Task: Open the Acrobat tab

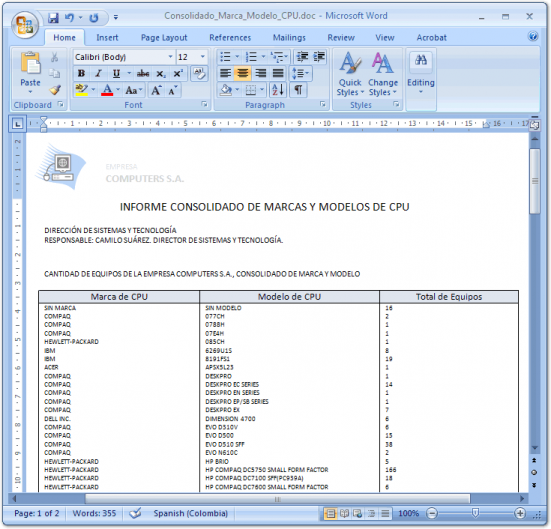Action: pos(431,38)
